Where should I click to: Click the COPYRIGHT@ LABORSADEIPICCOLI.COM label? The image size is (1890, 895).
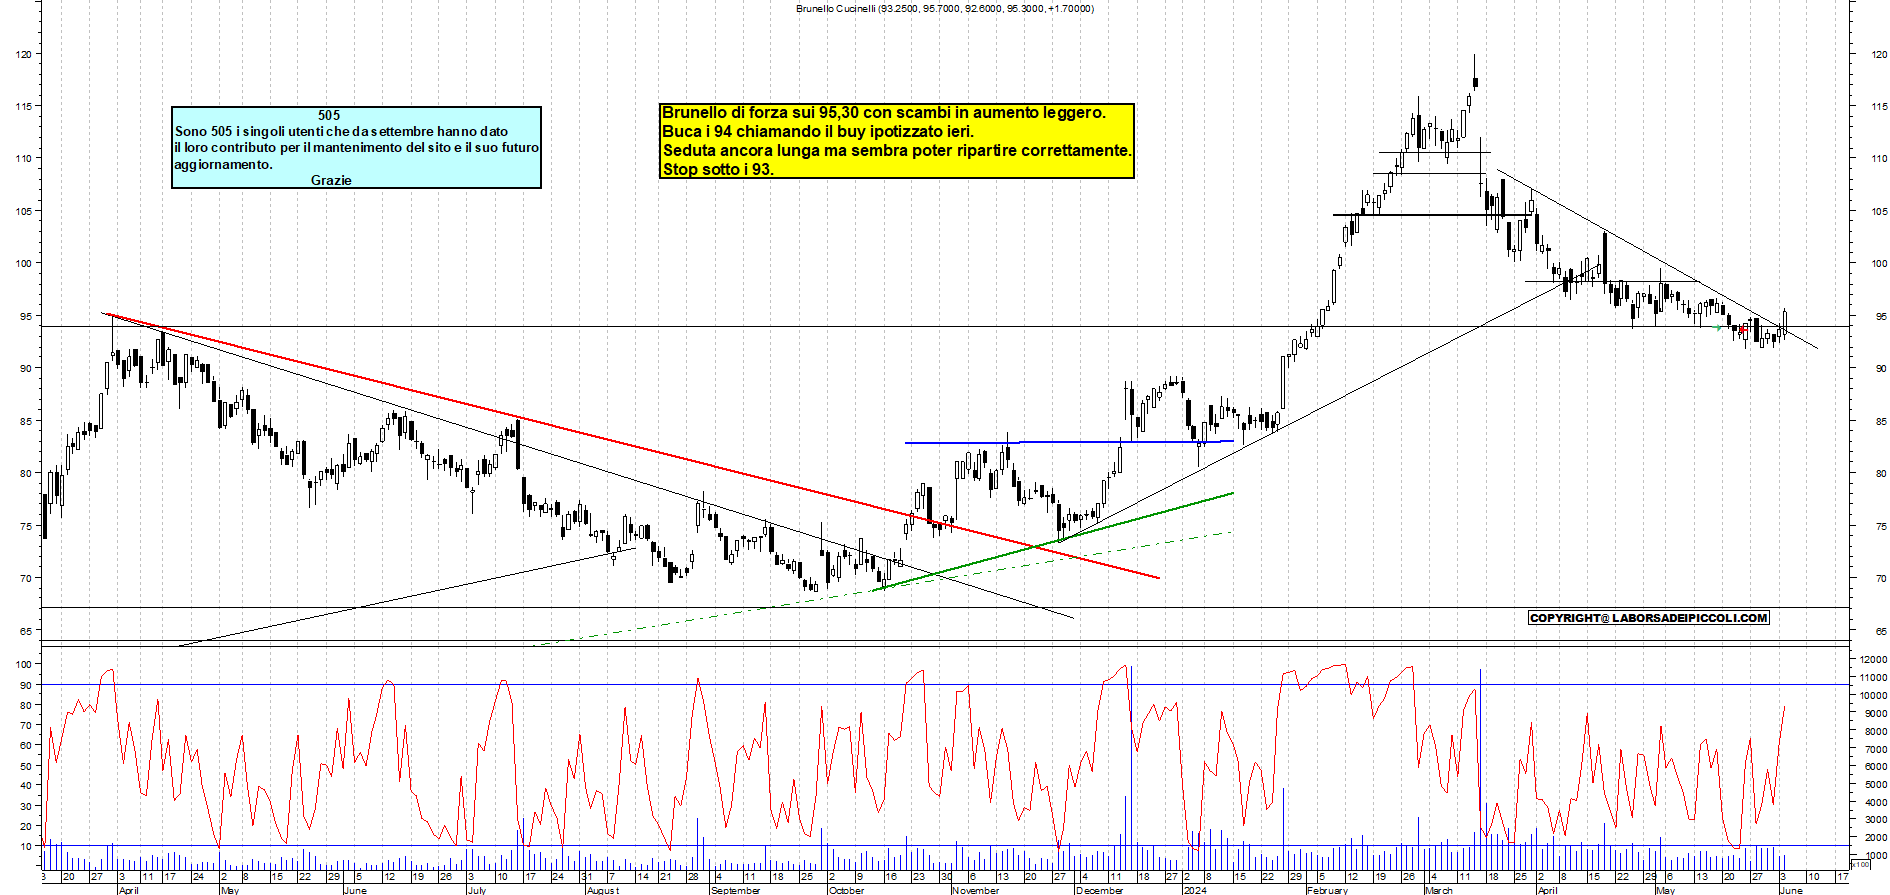pyautogui.click(x=1649, y=618)
